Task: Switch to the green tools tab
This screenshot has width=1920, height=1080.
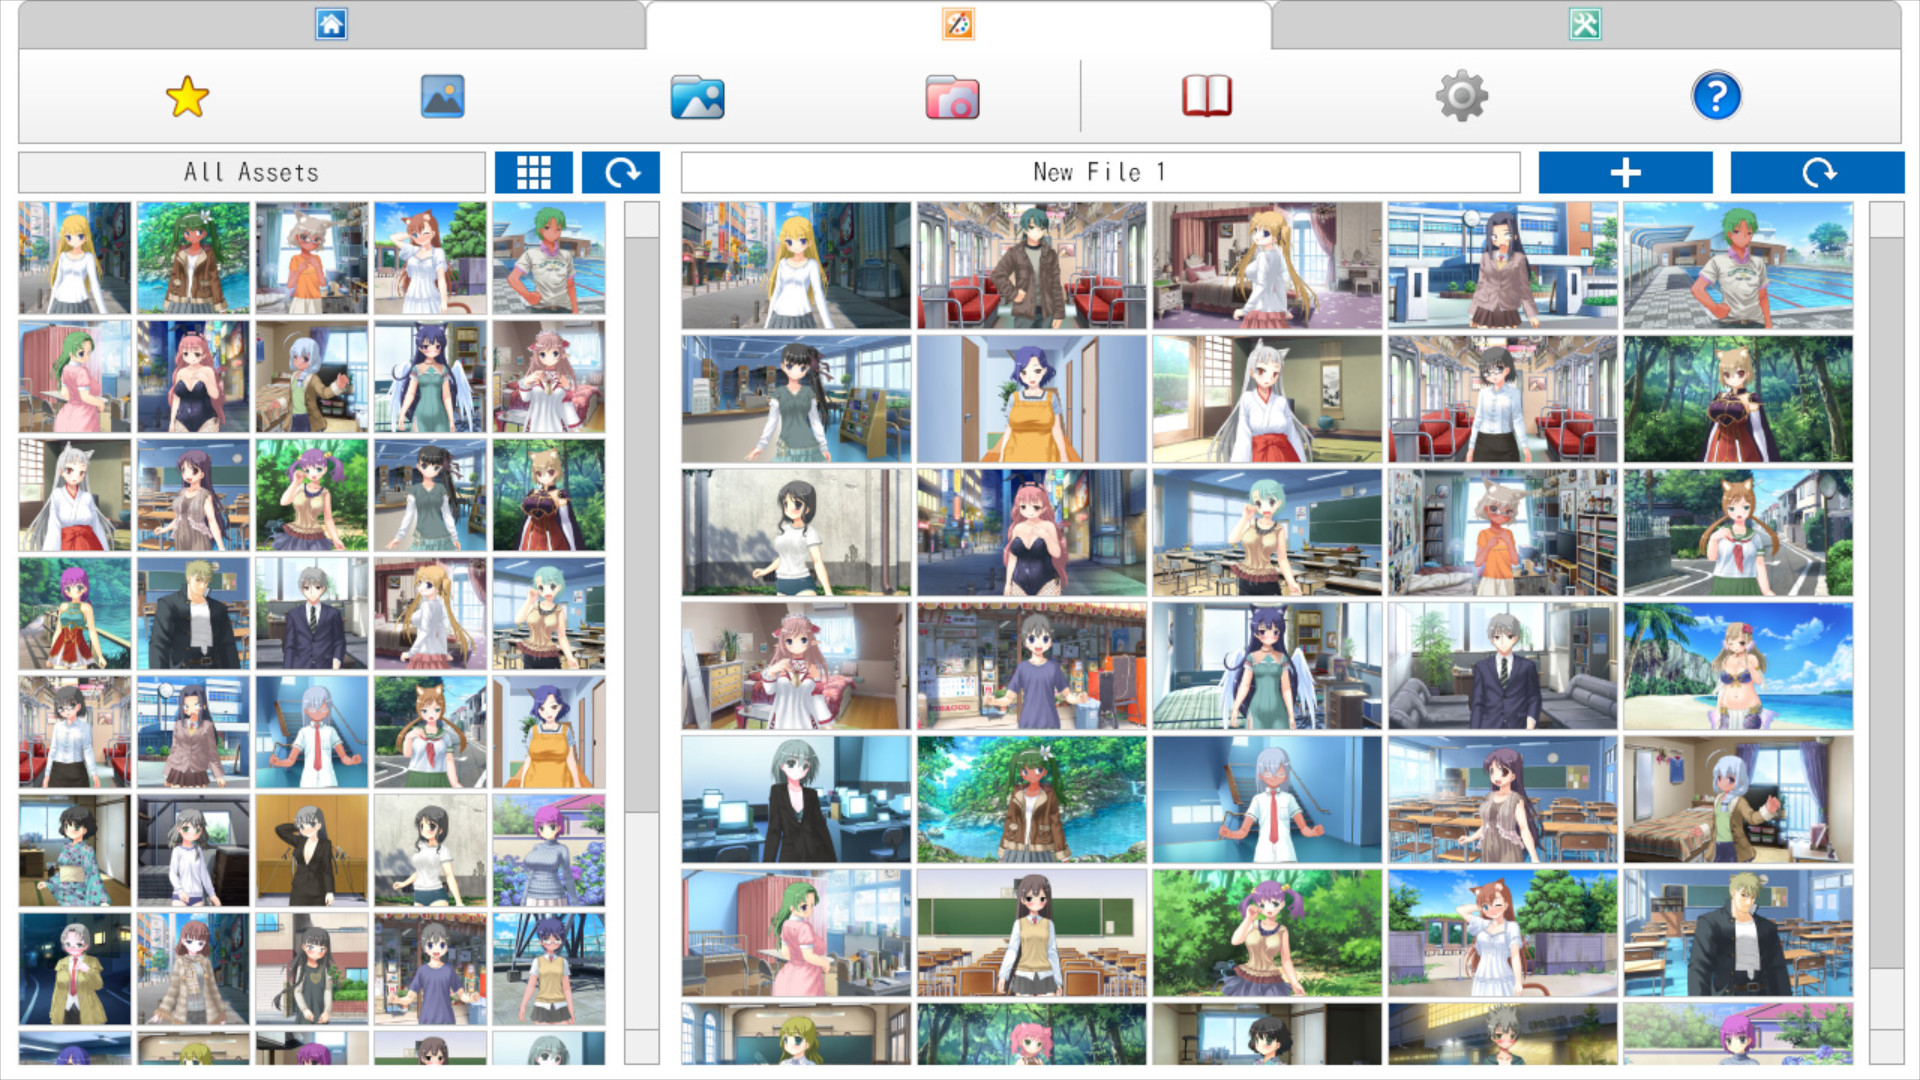Action: click(1585, 24)
